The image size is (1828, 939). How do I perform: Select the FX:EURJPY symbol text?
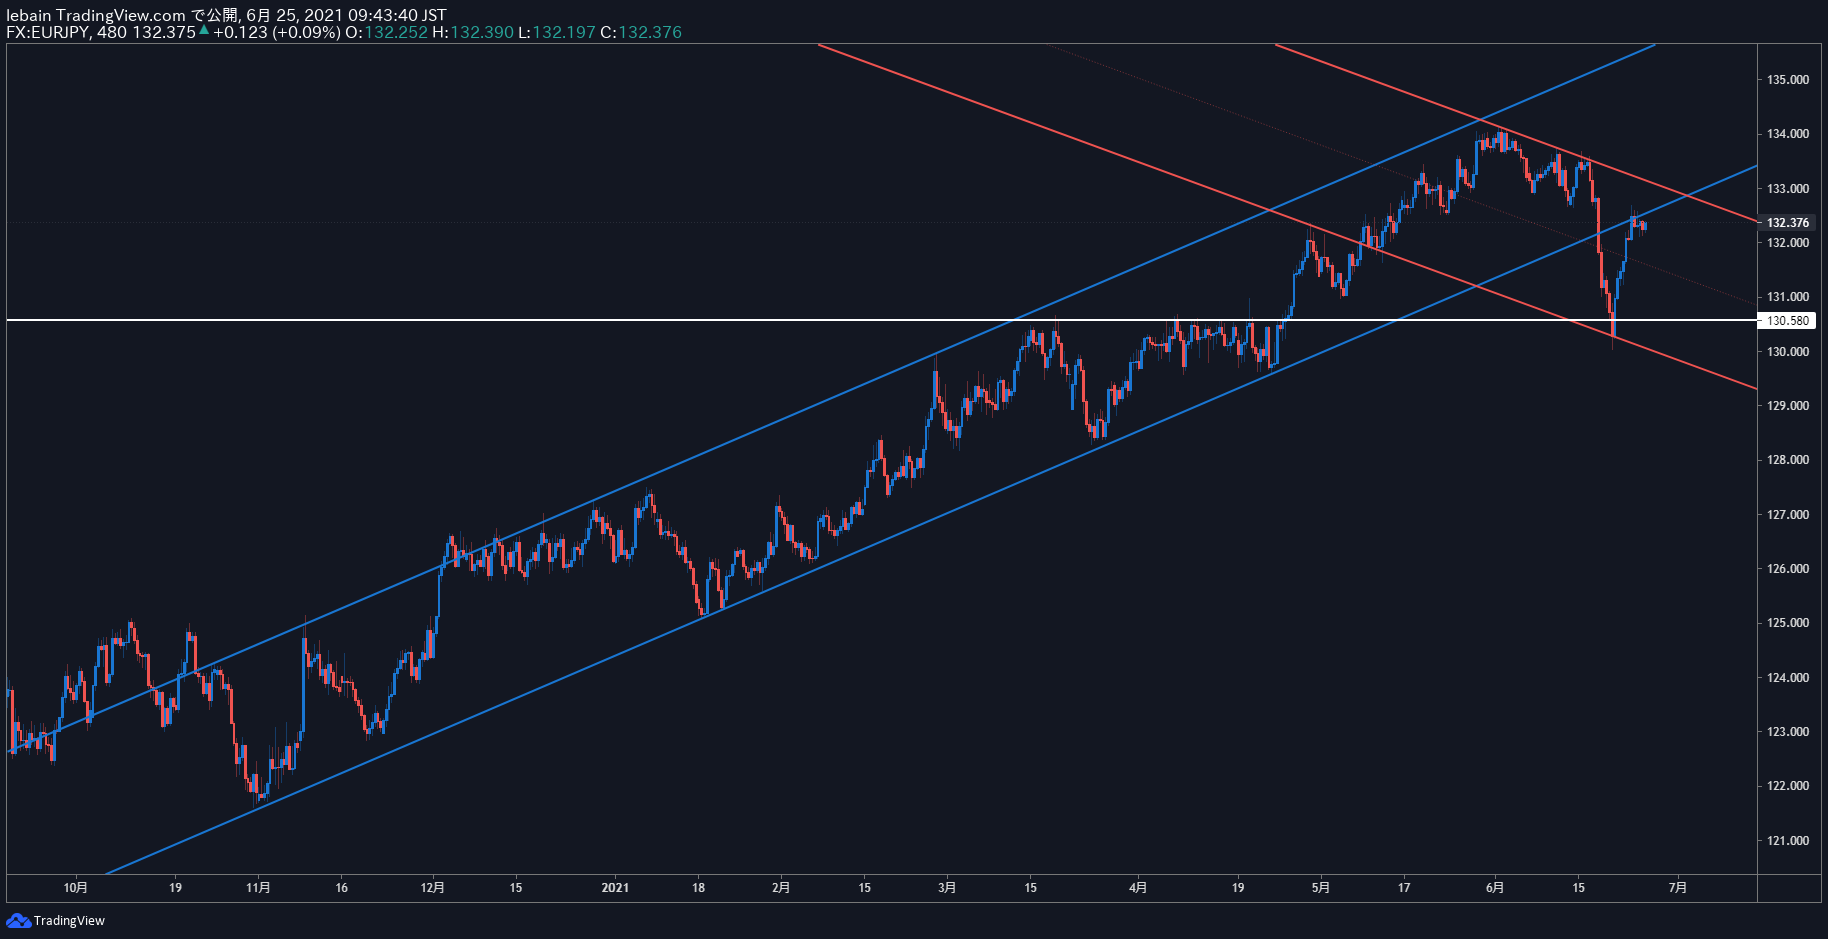[47, 32]
